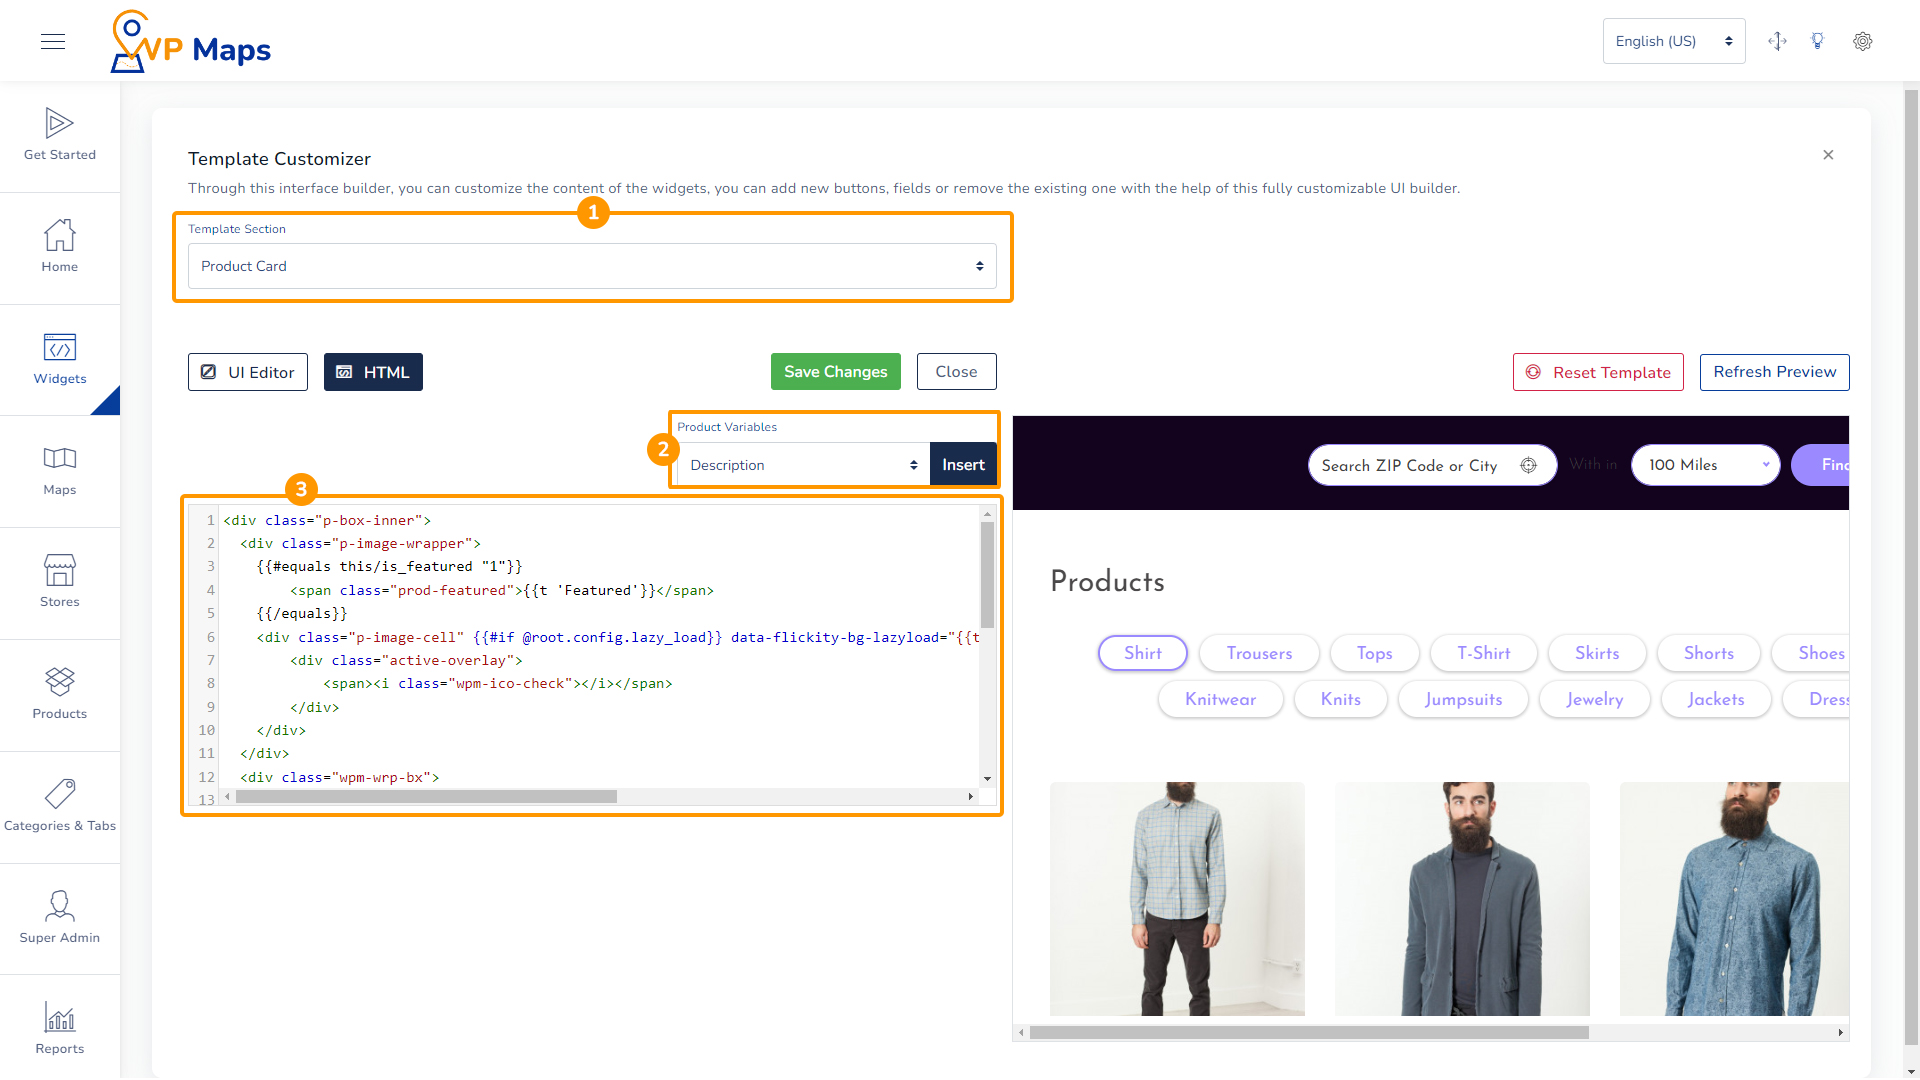Switch to the UI Editor view

coord(247,371)
